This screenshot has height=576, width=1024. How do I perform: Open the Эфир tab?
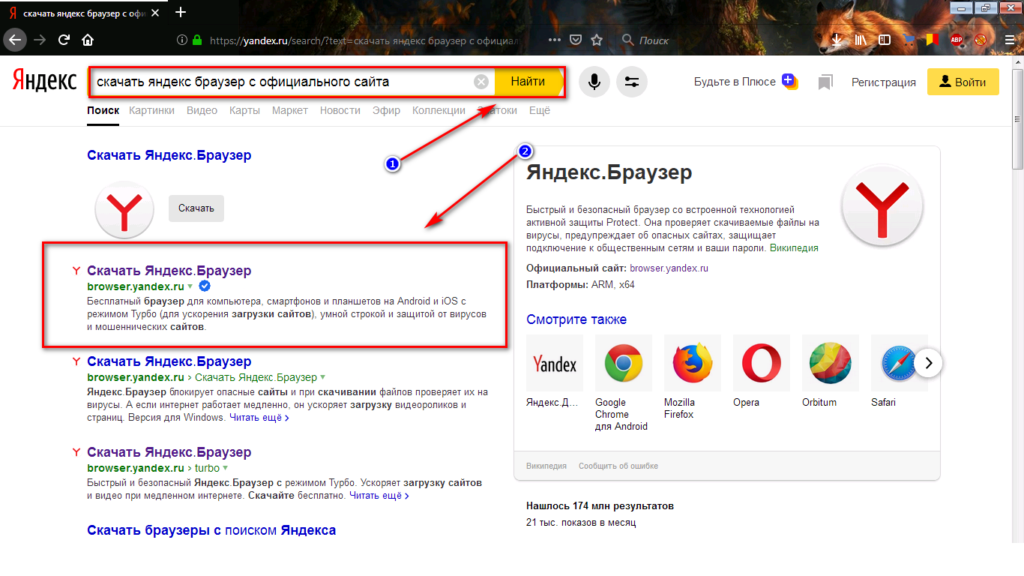pos(386,110)
